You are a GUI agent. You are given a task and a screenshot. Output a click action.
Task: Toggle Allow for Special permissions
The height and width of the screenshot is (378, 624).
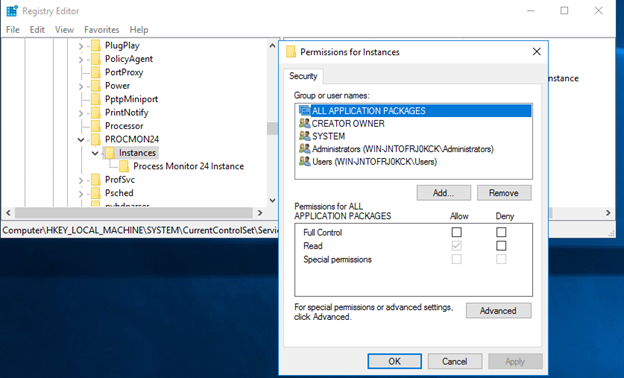[x=456, y=259]
